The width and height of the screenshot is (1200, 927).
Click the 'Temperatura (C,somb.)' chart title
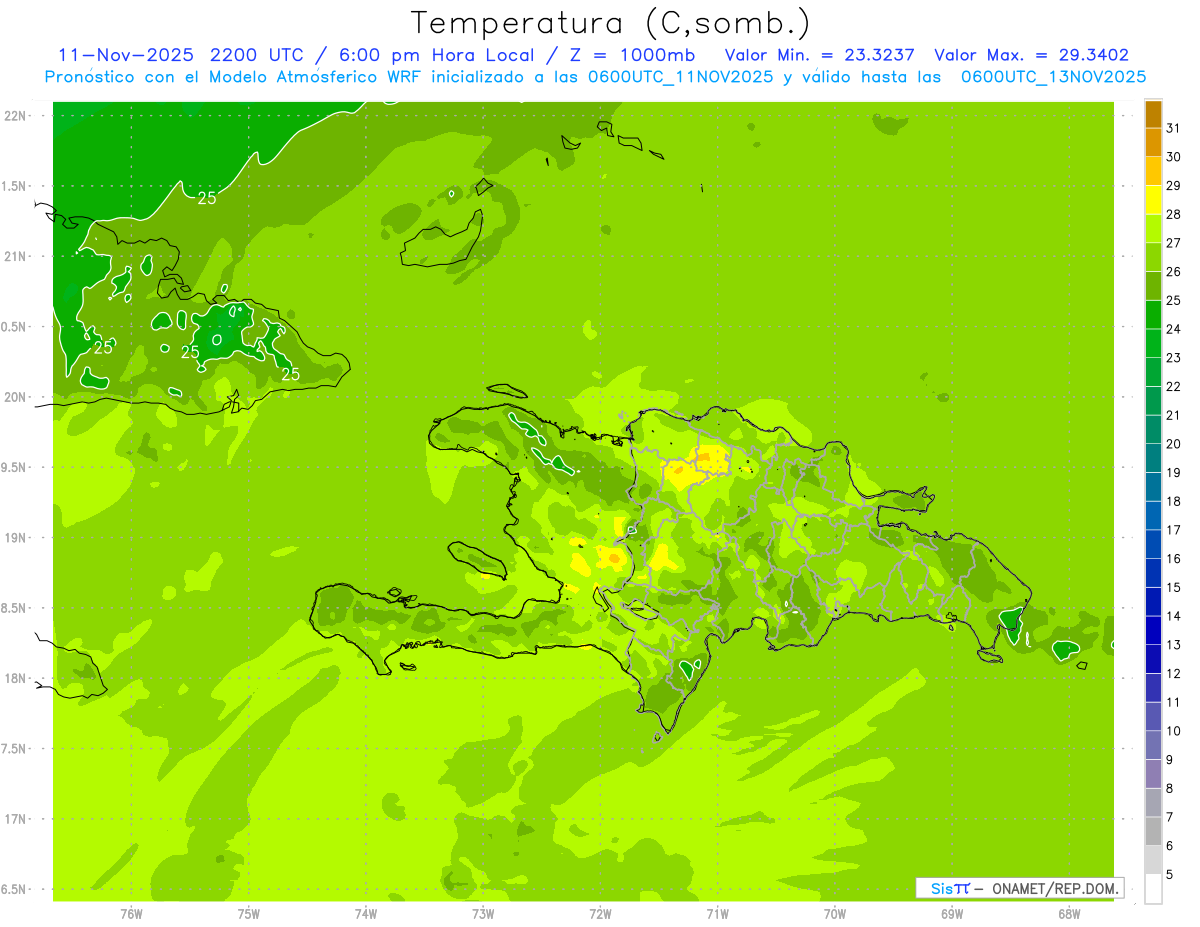click(610, 23)
